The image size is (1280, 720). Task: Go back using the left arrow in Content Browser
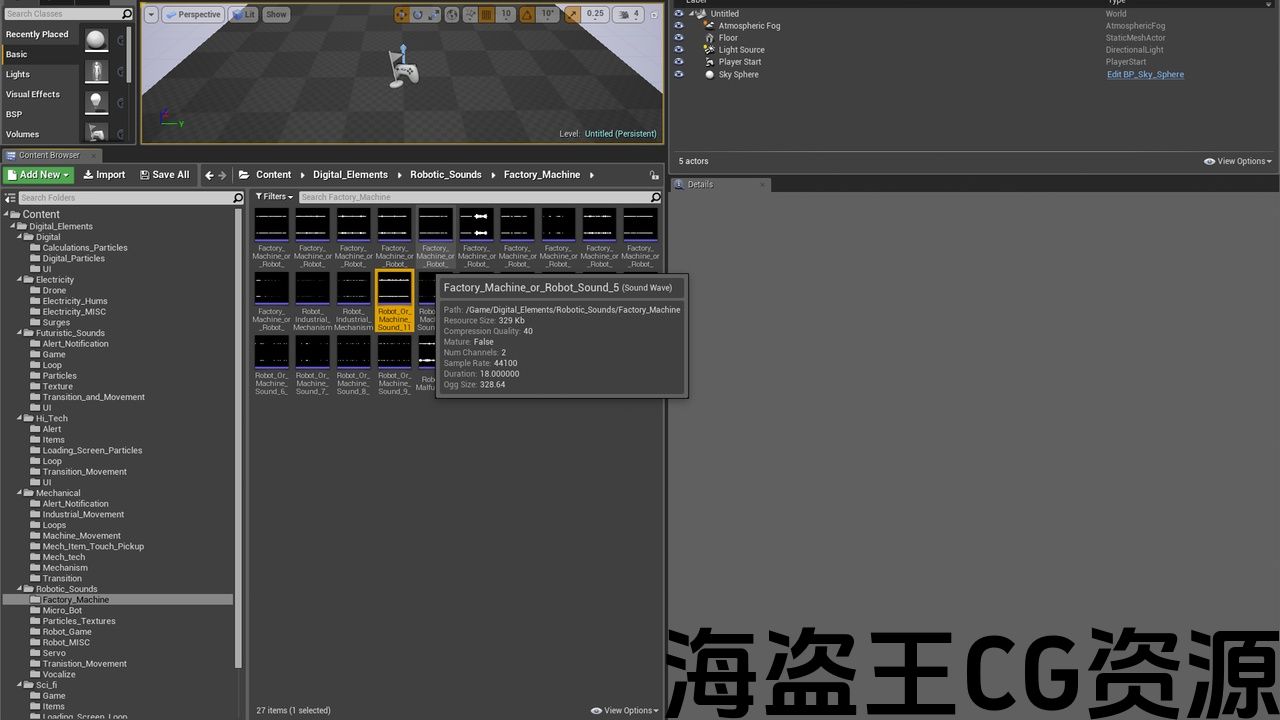(x=209, y=175)
